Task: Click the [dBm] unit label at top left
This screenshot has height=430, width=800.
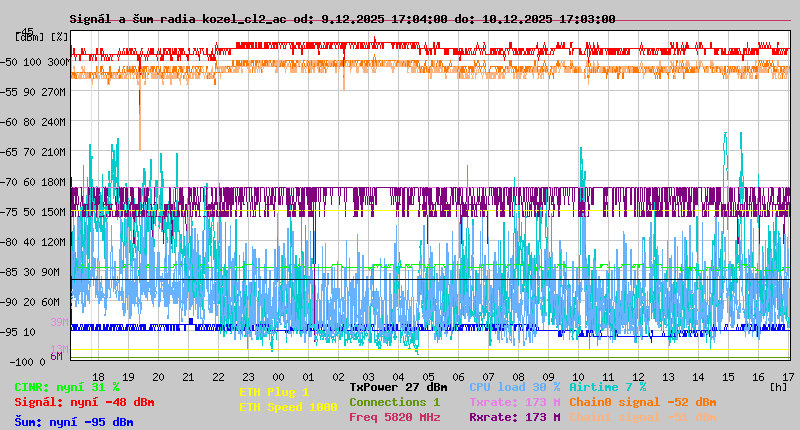Action: tap(31, 37)
